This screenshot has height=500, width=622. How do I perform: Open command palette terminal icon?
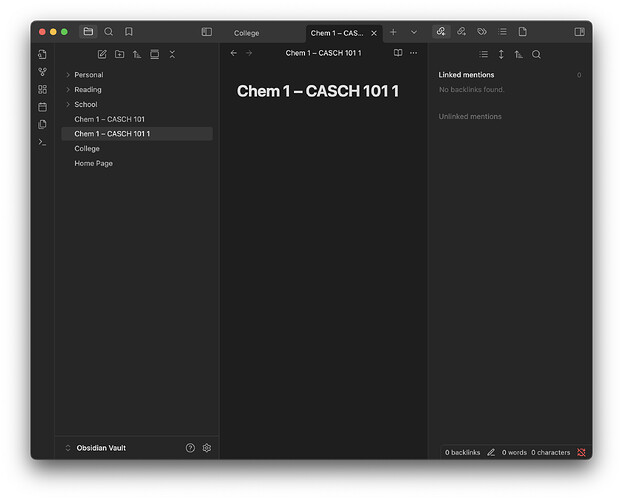point(42,142)
